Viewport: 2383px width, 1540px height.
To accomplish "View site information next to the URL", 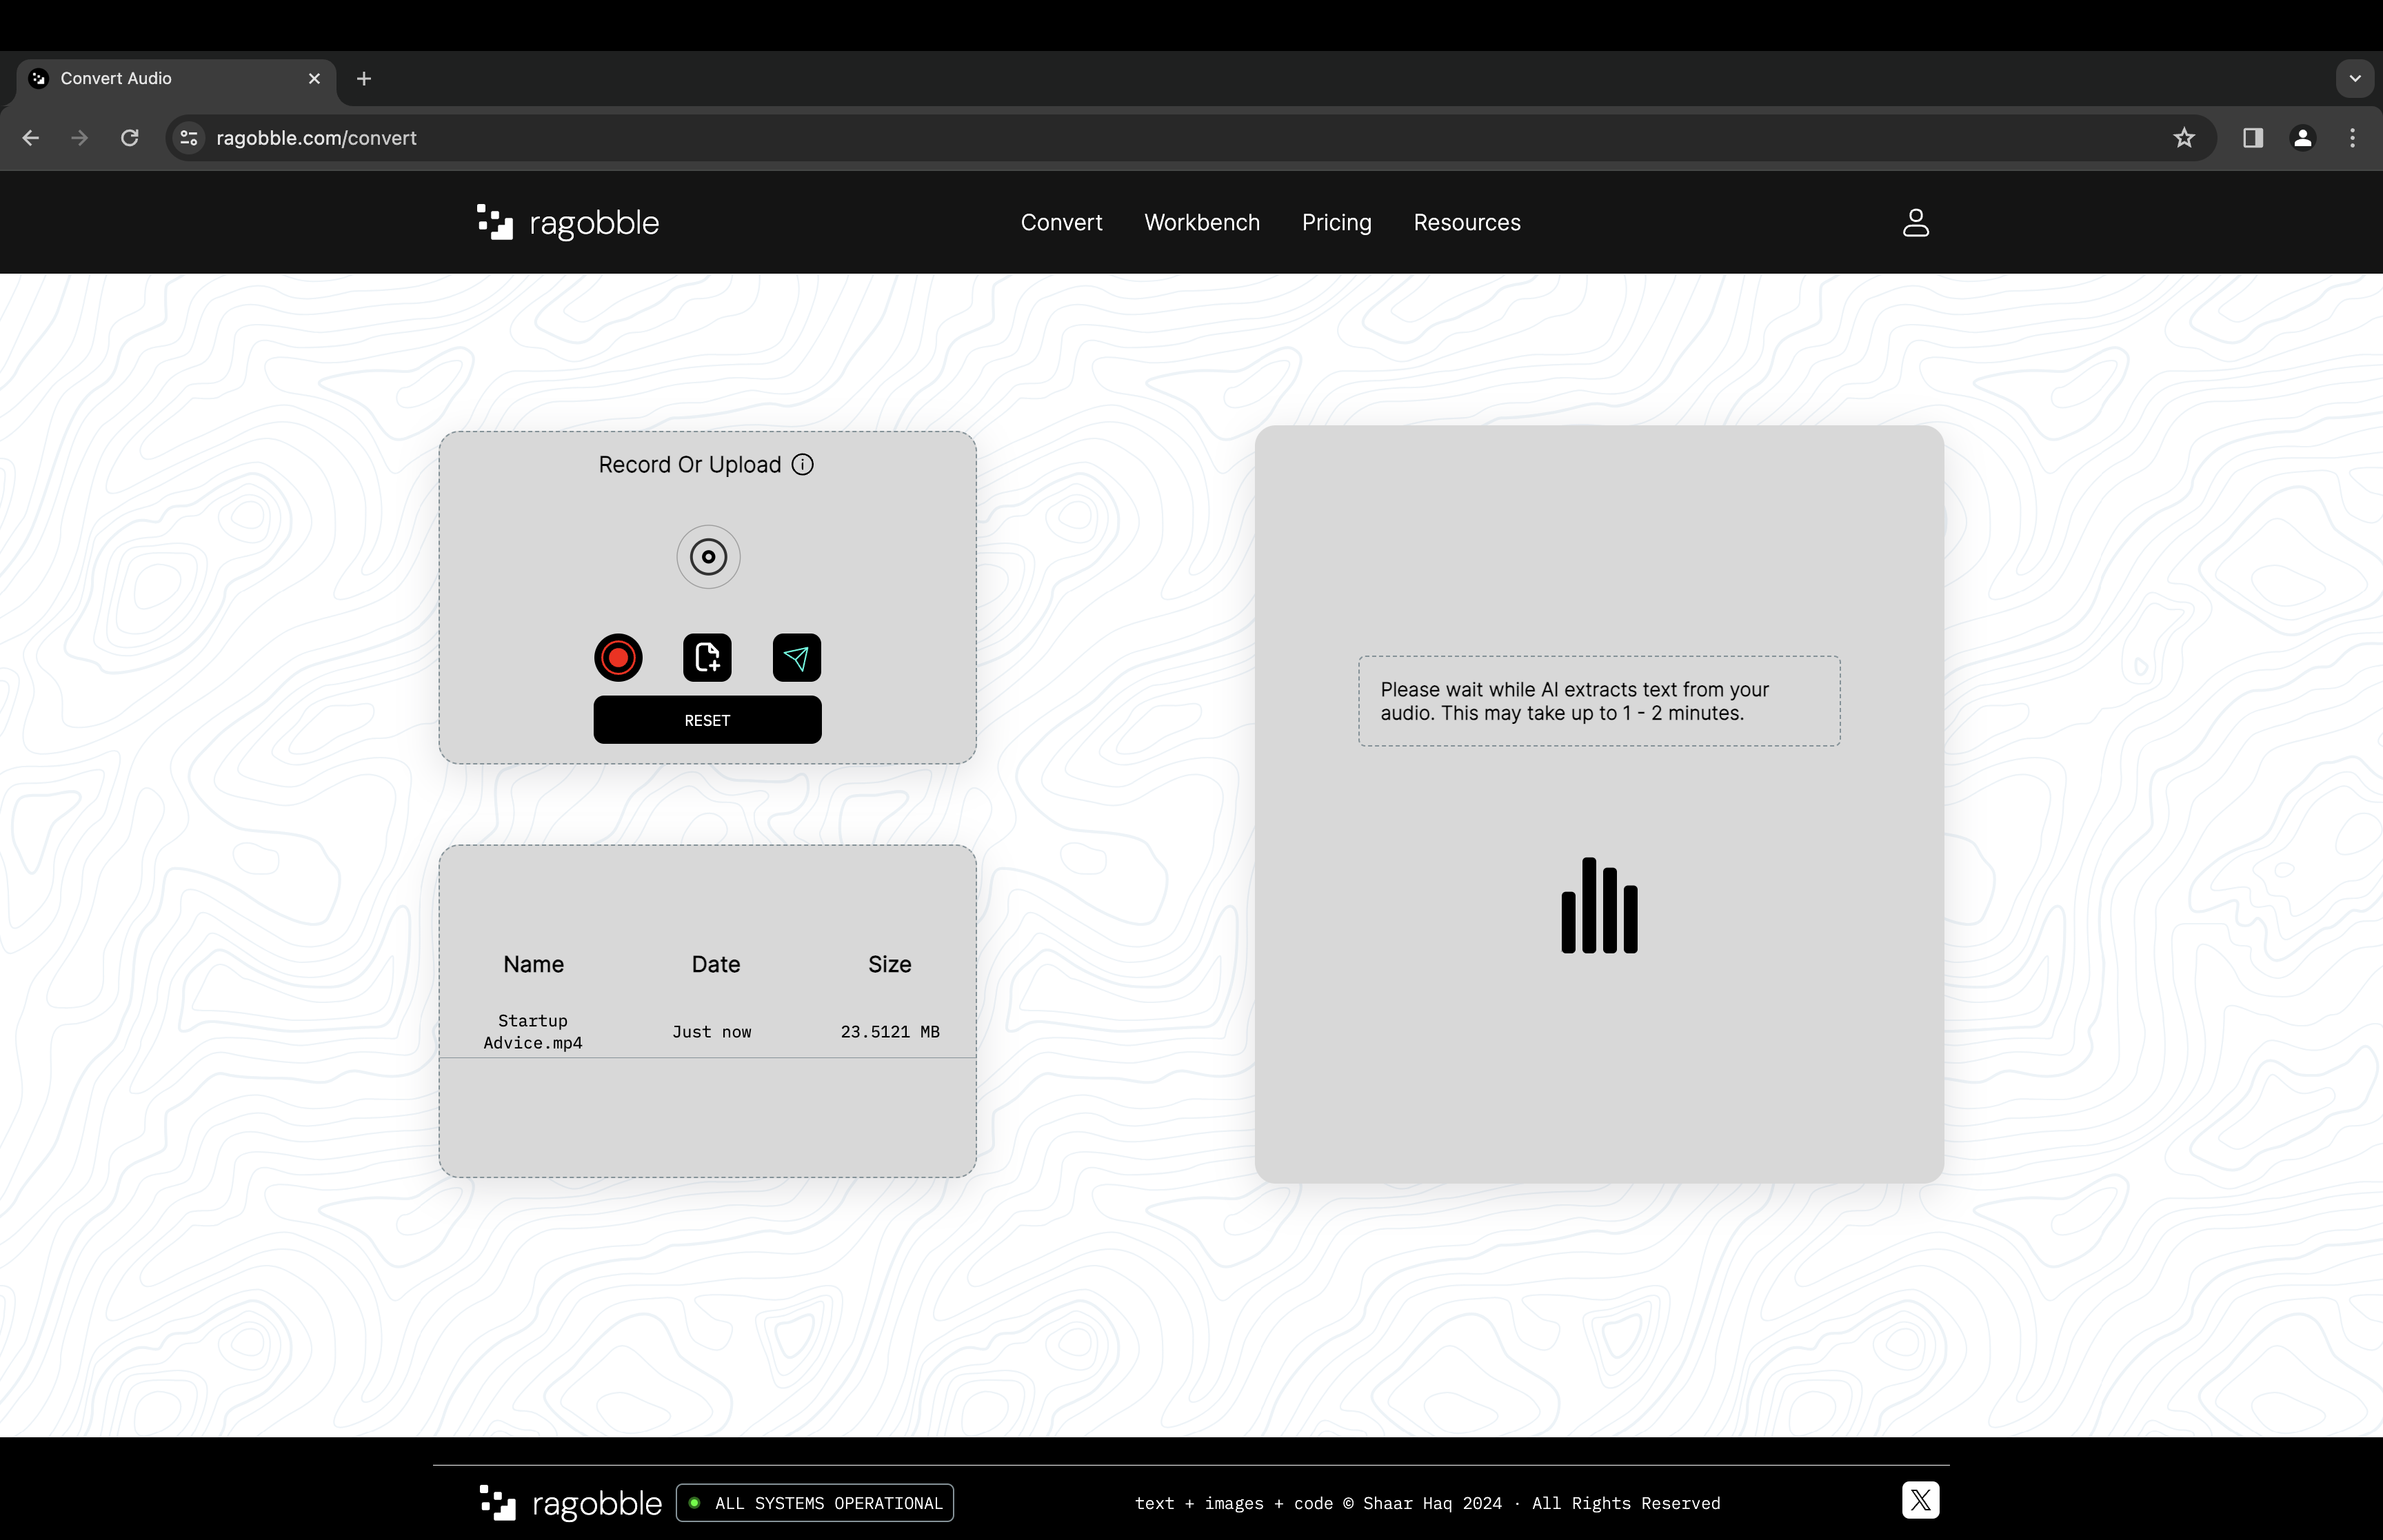I will 189,138.
